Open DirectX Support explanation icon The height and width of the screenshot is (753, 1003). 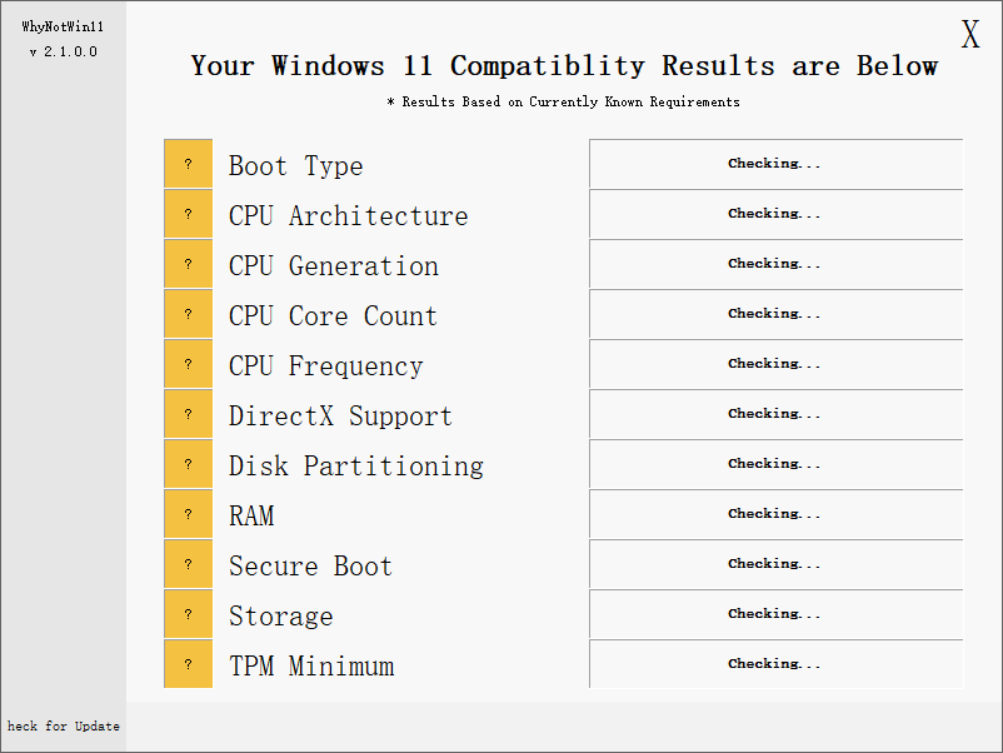(188, 413)
